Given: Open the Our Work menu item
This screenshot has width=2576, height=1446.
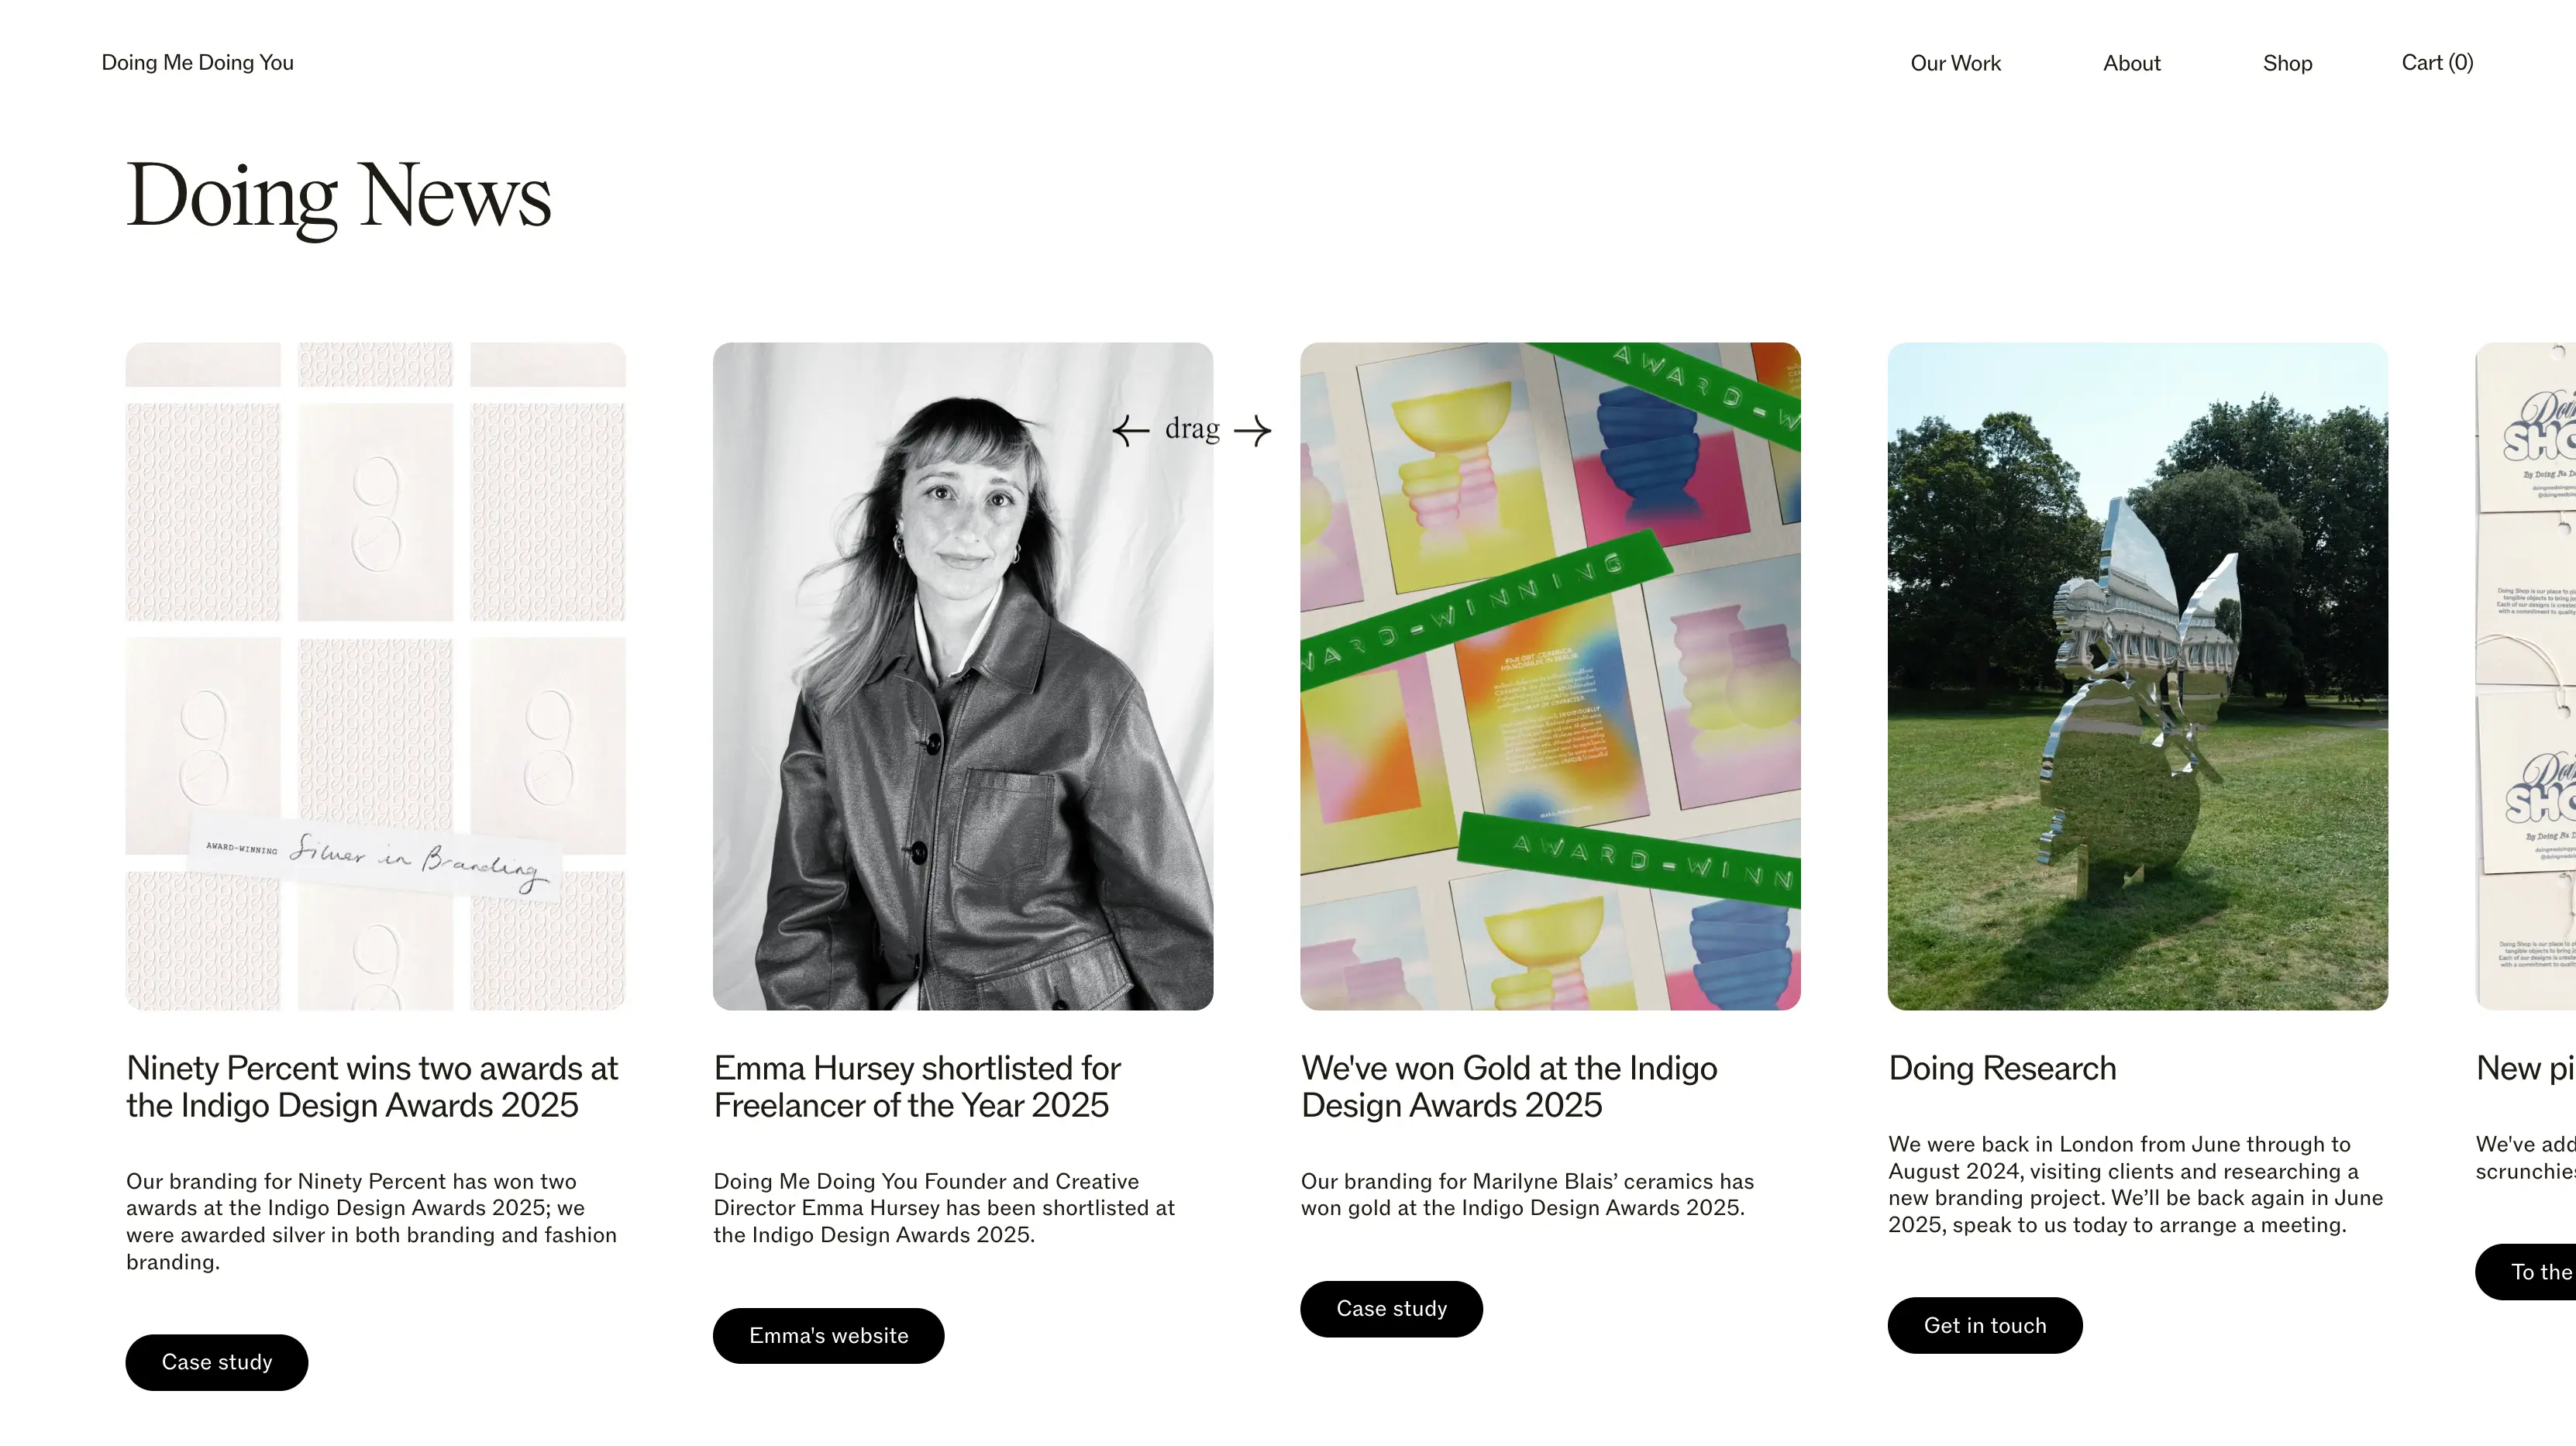Looking at the screenshot, I should (1955, 63).
